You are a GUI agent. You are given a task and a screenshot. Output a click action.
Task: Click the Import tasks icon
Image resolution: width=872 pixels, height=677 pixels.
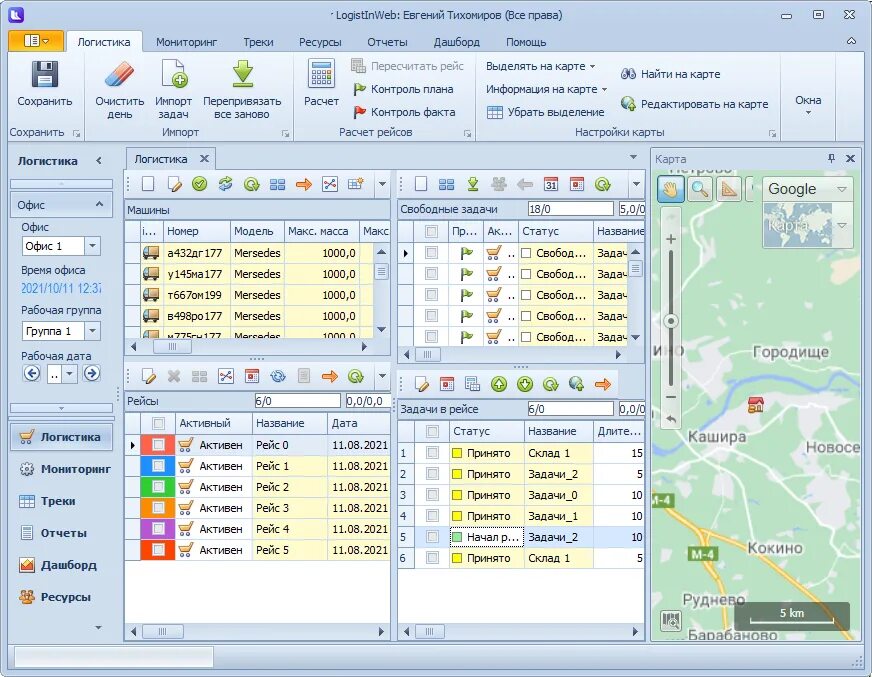(174, 74)
